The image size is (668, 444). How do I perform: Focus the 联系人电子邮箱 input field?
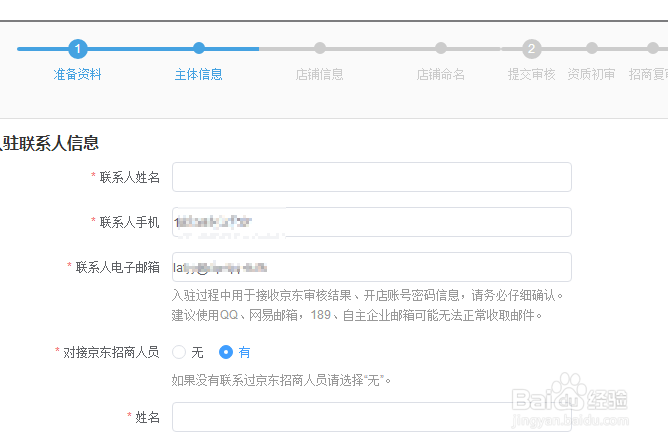(371, 267)
